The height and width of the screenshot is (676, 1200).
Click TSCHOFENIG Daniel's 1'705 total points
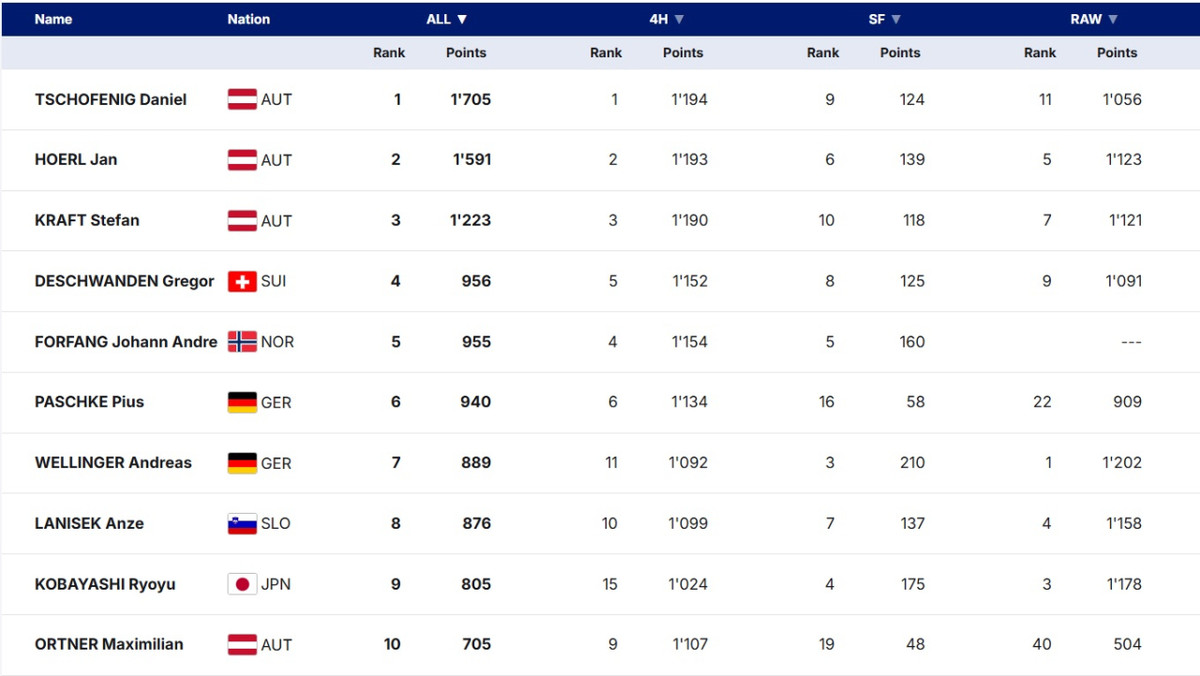471,99
